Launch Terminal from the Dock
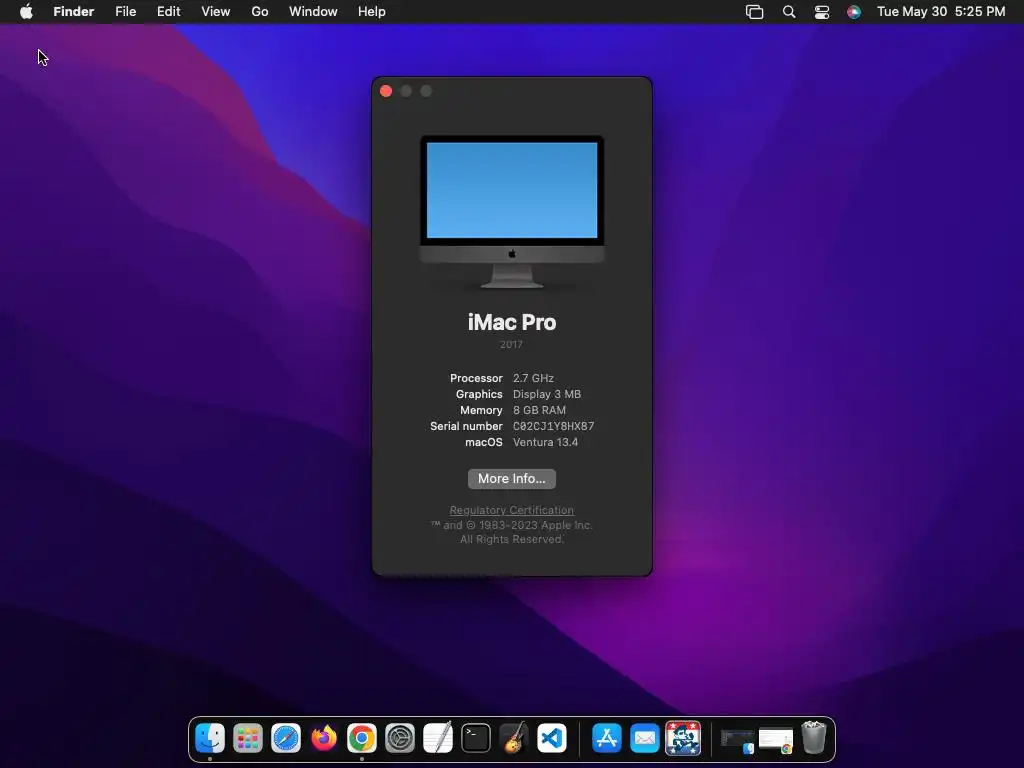This screenshot has height=768, width=1024. click(475, 738)
